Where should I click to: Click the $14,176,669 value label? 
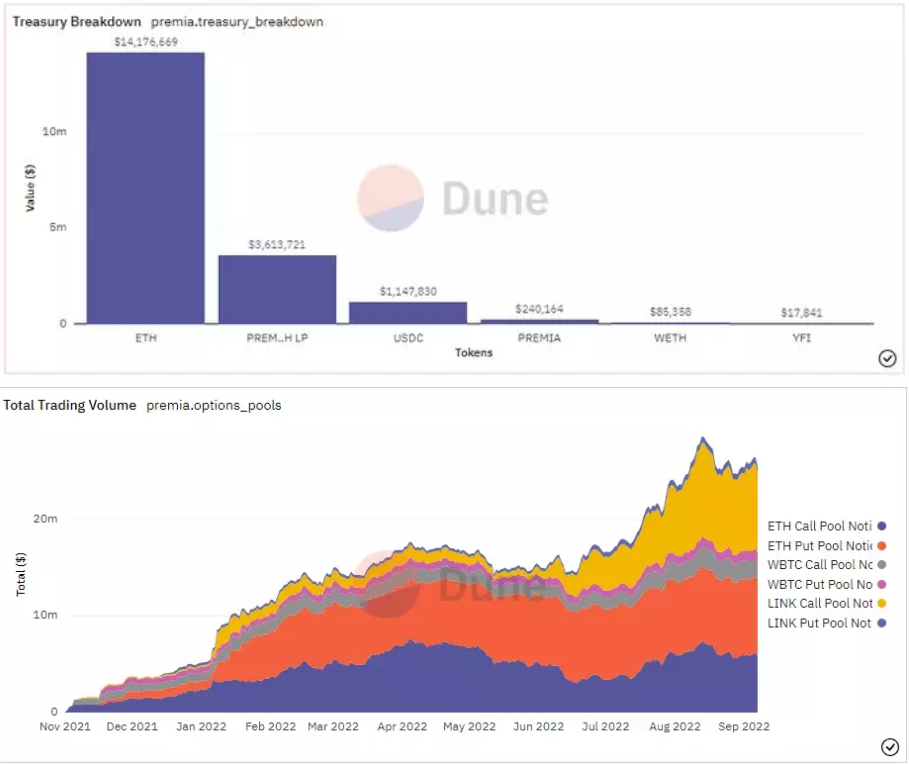pos(146,42)
